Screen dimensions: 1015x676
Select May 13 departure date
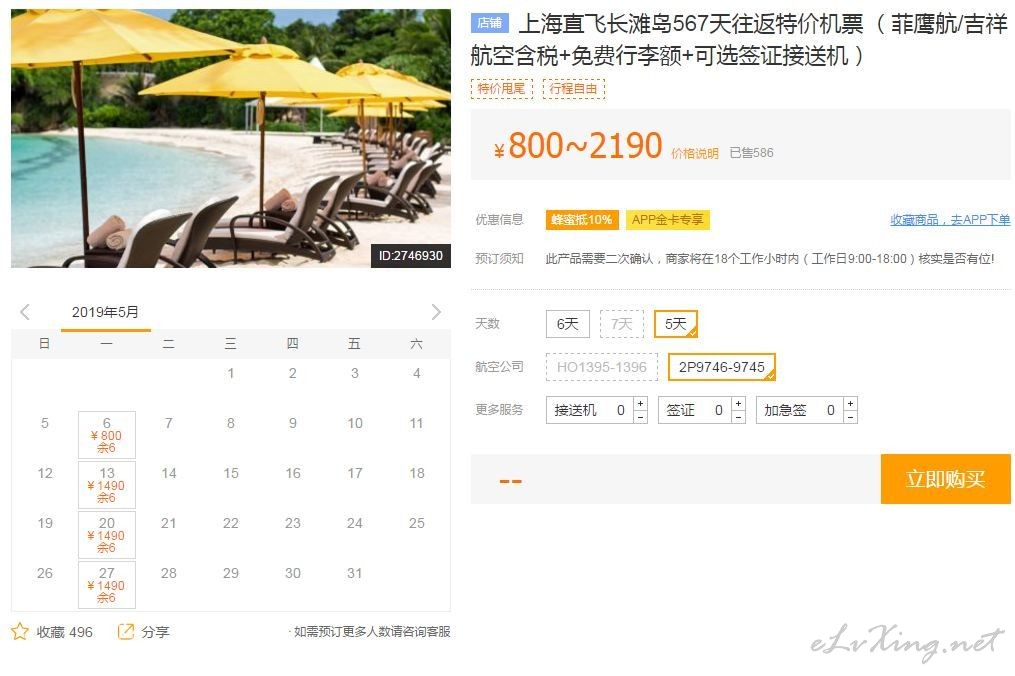tap(107, 484)
